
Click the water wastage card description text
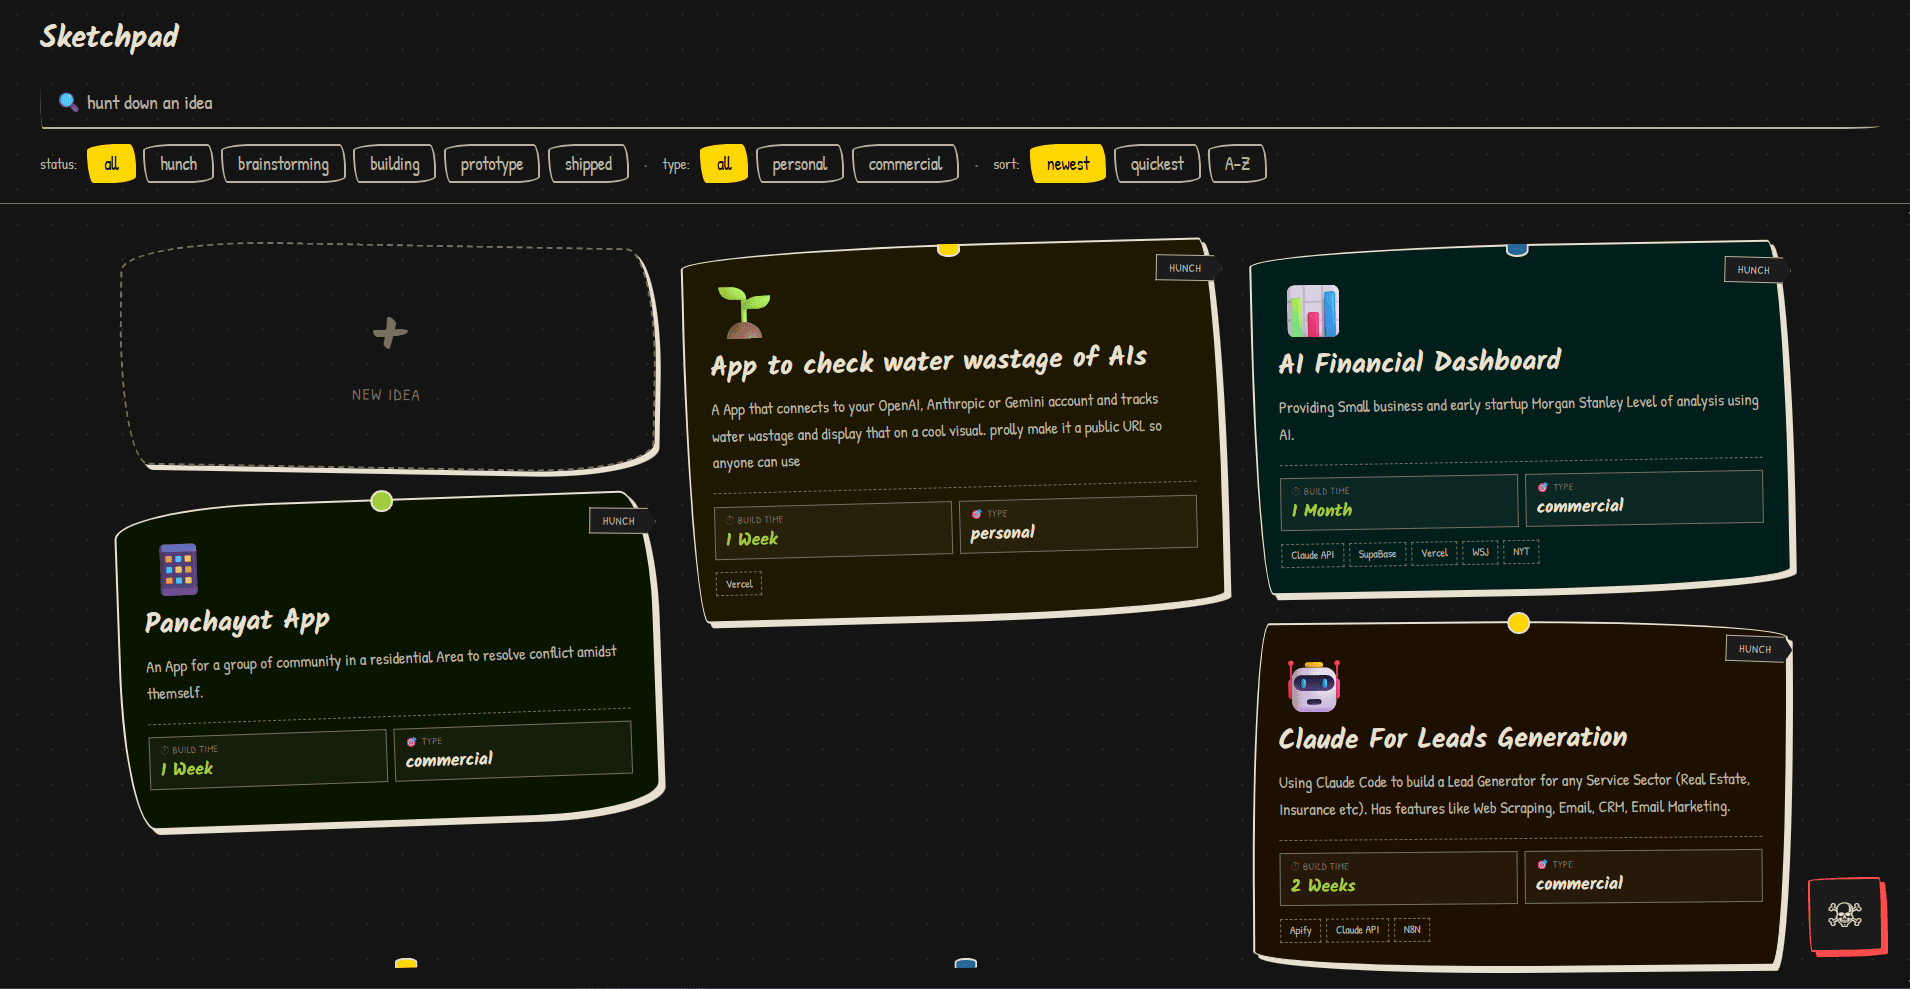point(936,431)
